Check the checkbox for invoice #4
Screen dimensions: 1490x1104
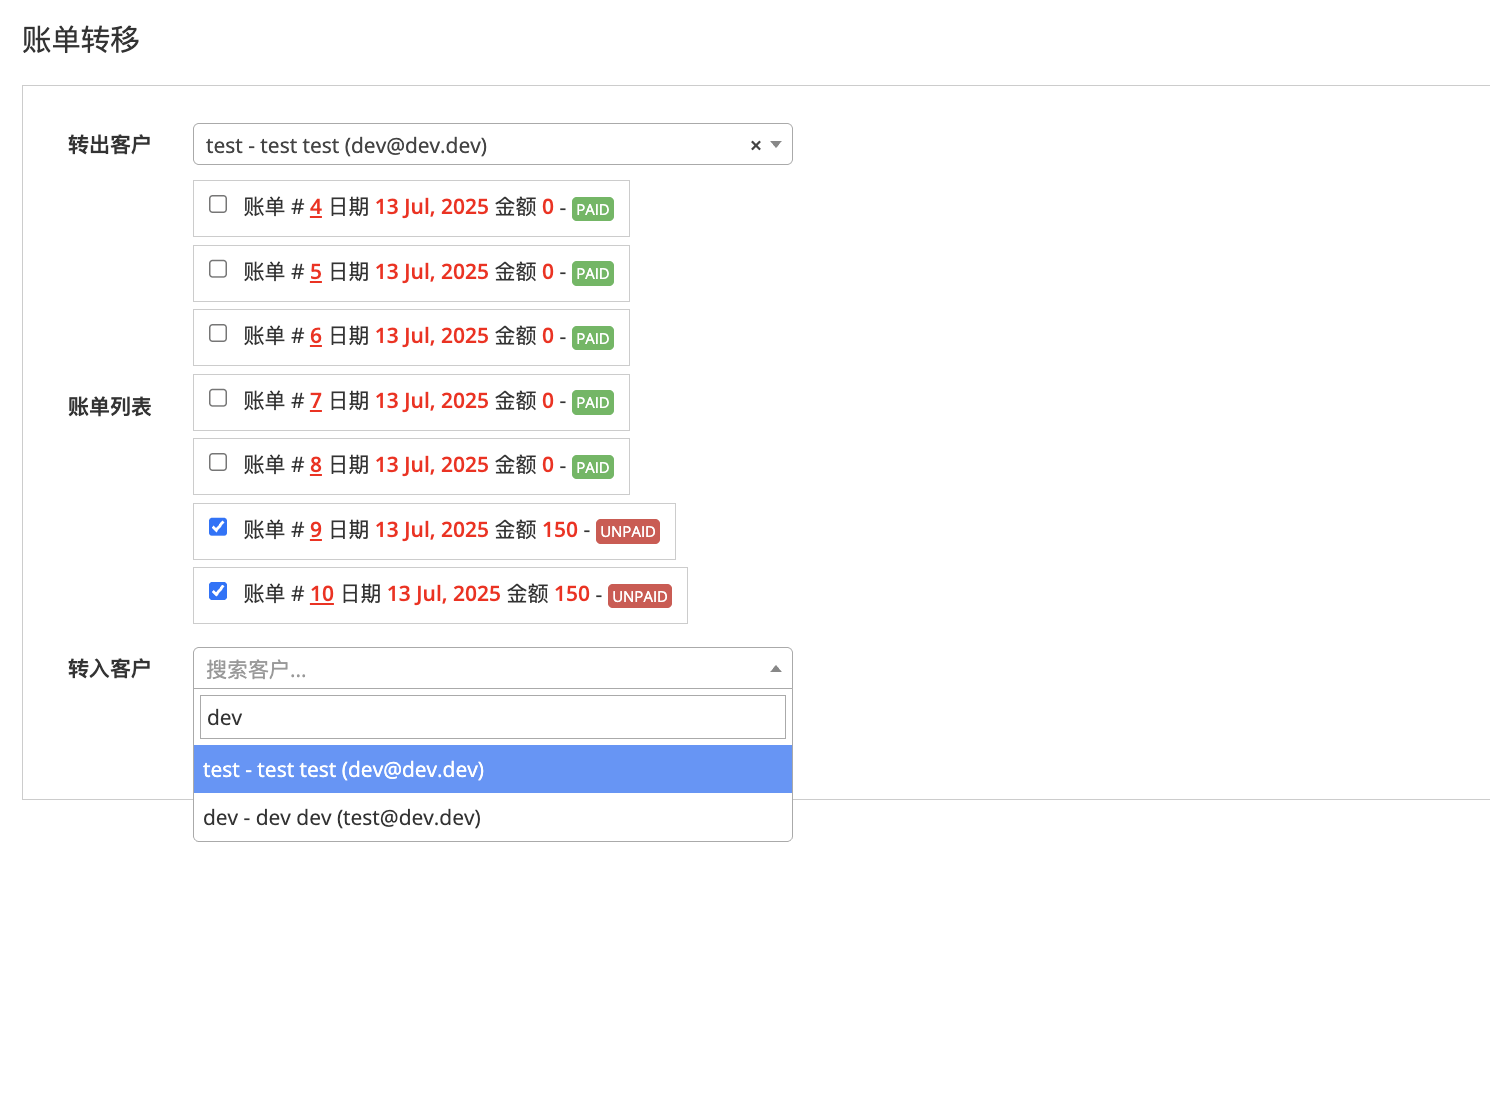click(x=218, y=205)
